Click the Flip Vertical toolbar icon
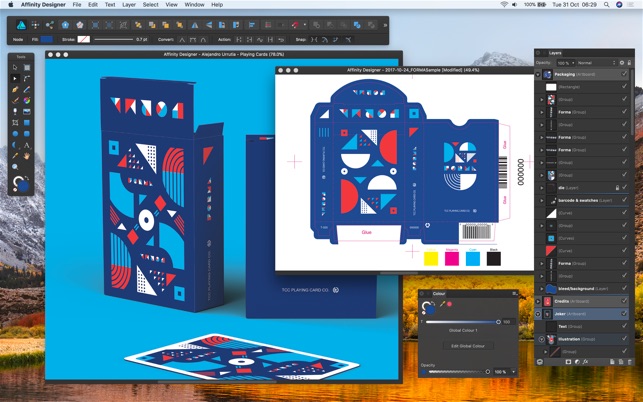Image resolution: width=643 pixels, height=402 pixels. (x=209, y=25)
